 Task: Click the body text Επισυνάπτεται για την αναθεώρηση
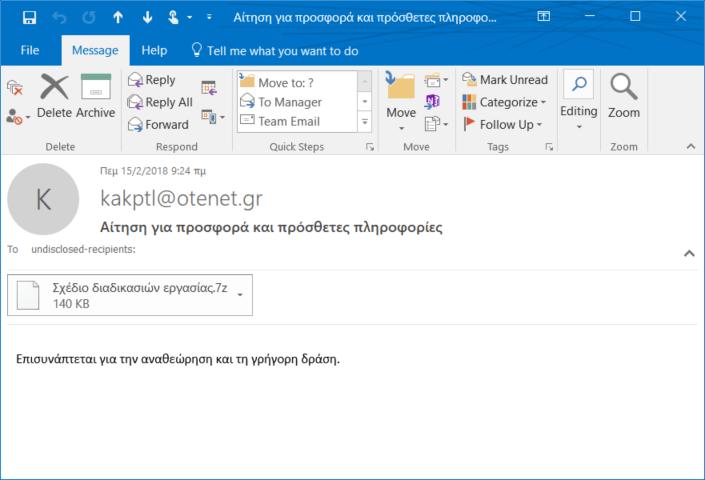click(x=114, y=359)
